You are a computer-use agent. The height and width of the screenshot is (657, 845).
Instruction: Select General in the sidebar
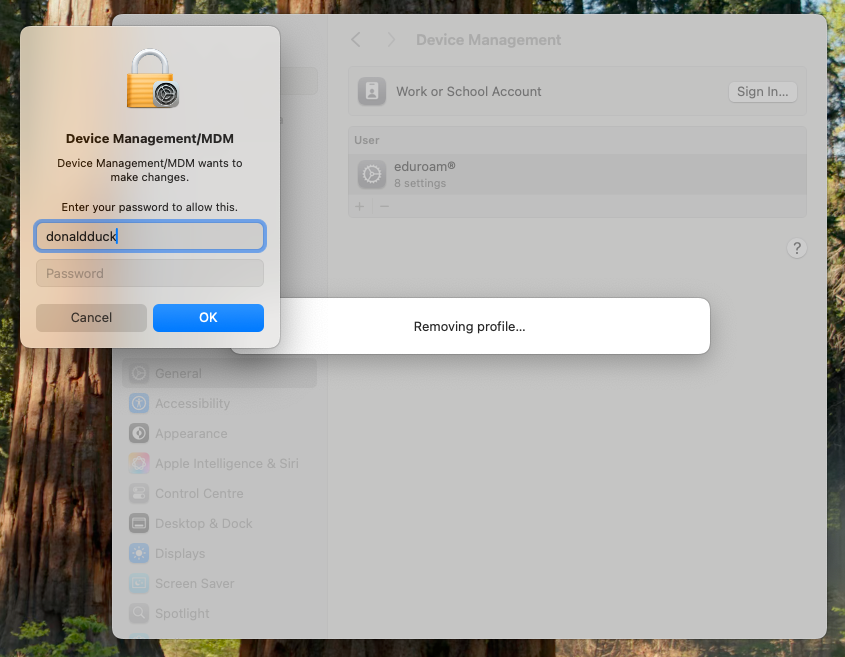click(x=178, y=374)
